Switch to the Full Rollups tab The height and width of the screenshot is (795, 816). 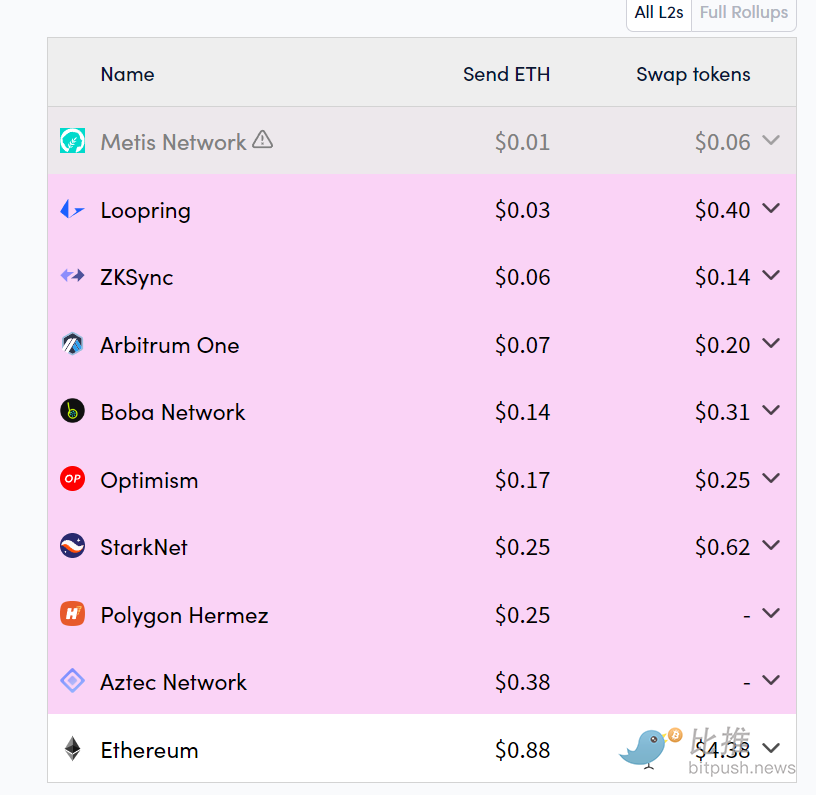744,12
